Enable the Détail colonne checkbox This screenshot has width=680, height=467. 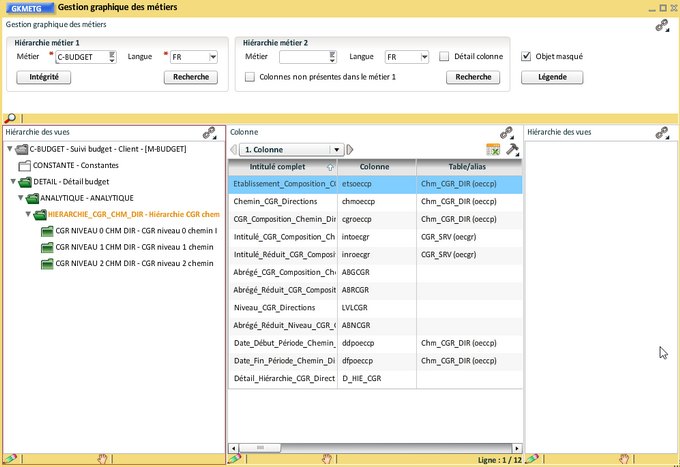click(x=444, y=57)
